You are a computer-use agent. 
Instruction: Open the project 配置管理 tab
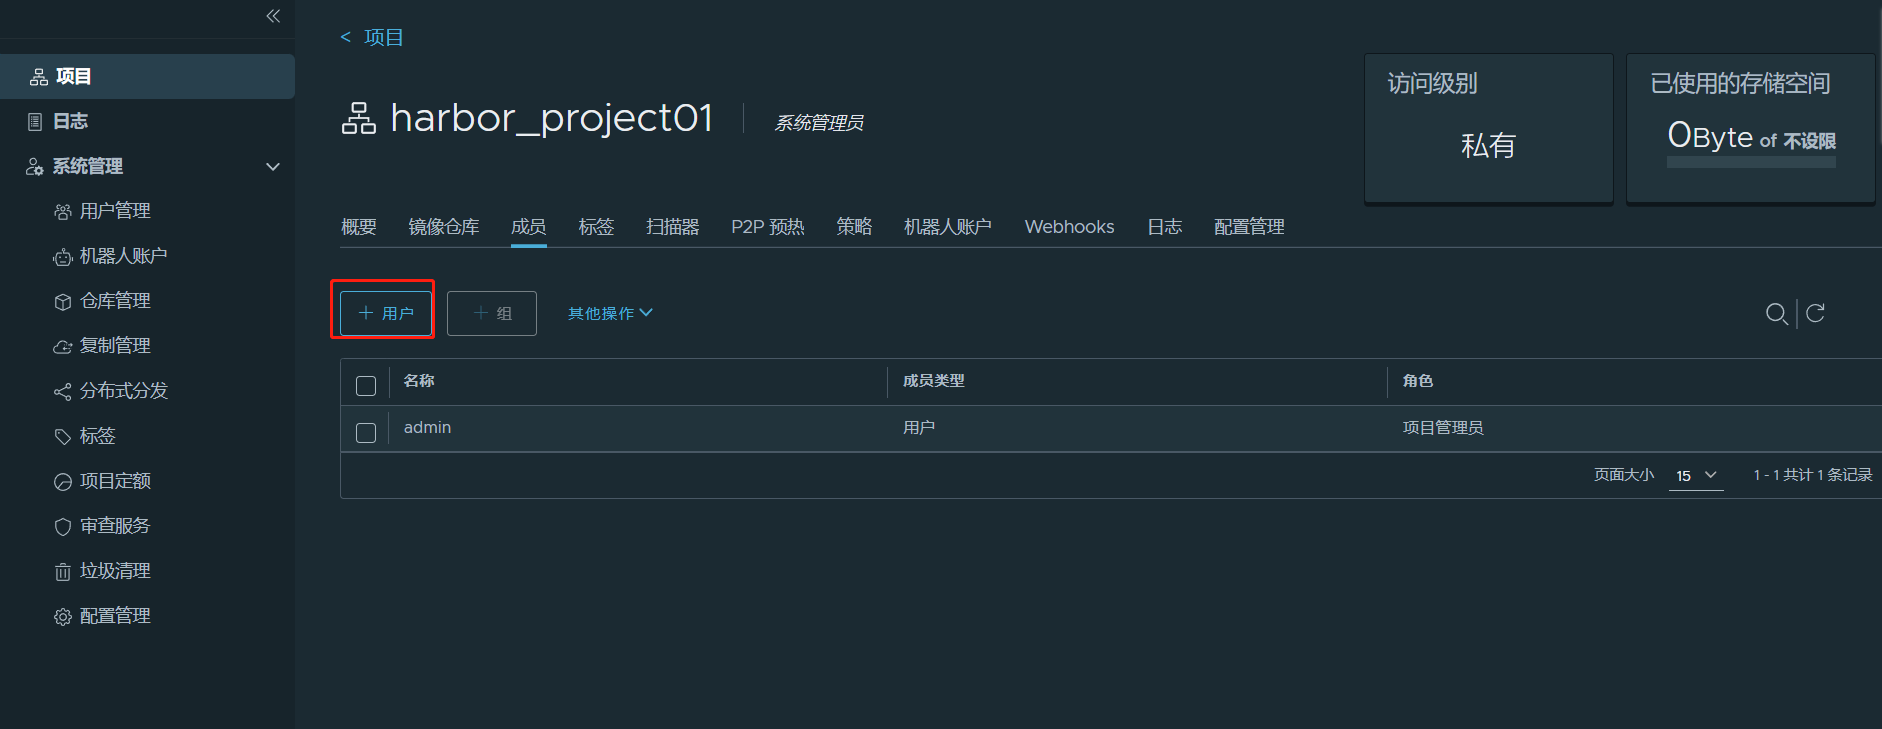click(1249, 227)
